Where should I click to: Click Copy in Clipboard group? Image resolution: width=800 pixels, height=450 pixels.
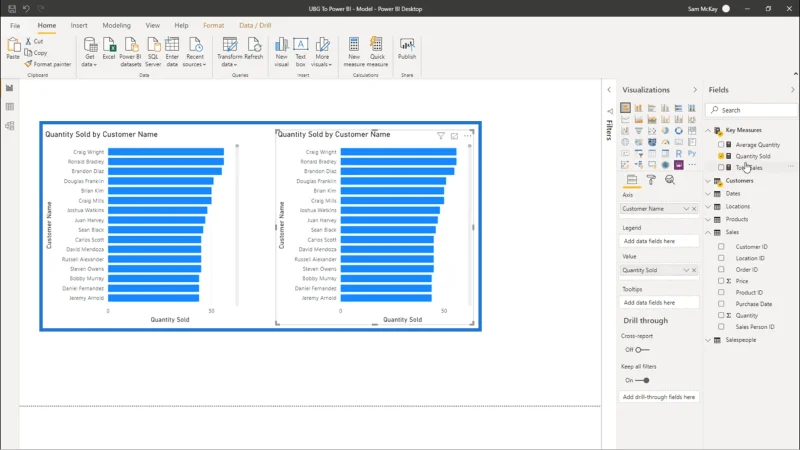tap(36, 53)
